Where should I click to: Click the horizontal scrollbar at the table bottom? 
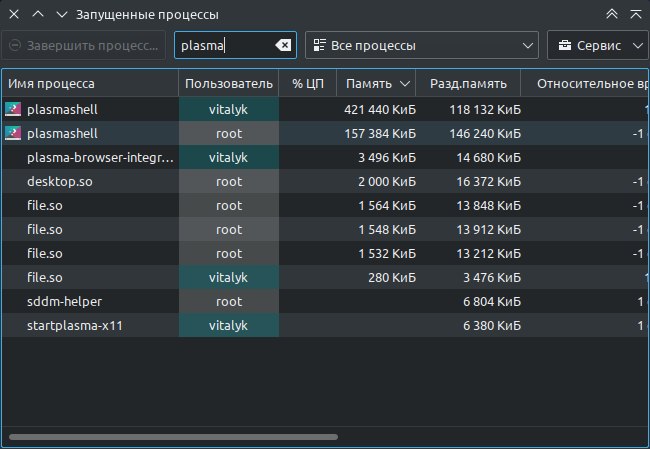[x=173, y=437]
